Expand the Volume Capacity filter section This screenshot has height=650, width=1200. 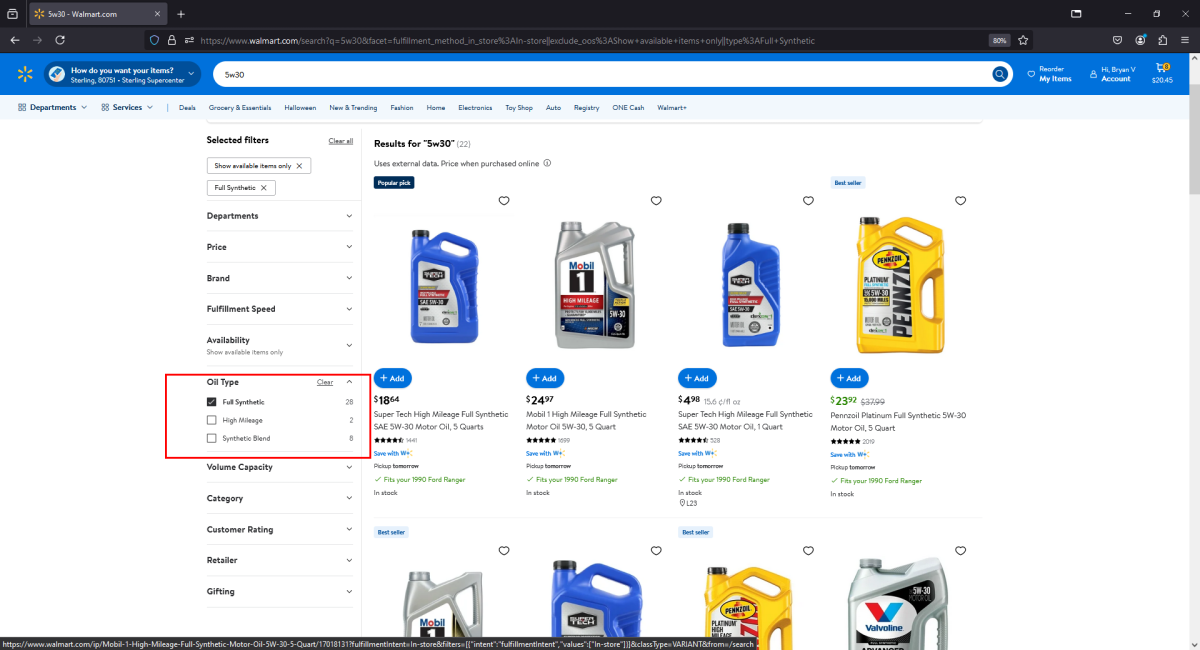coord(280,467)
